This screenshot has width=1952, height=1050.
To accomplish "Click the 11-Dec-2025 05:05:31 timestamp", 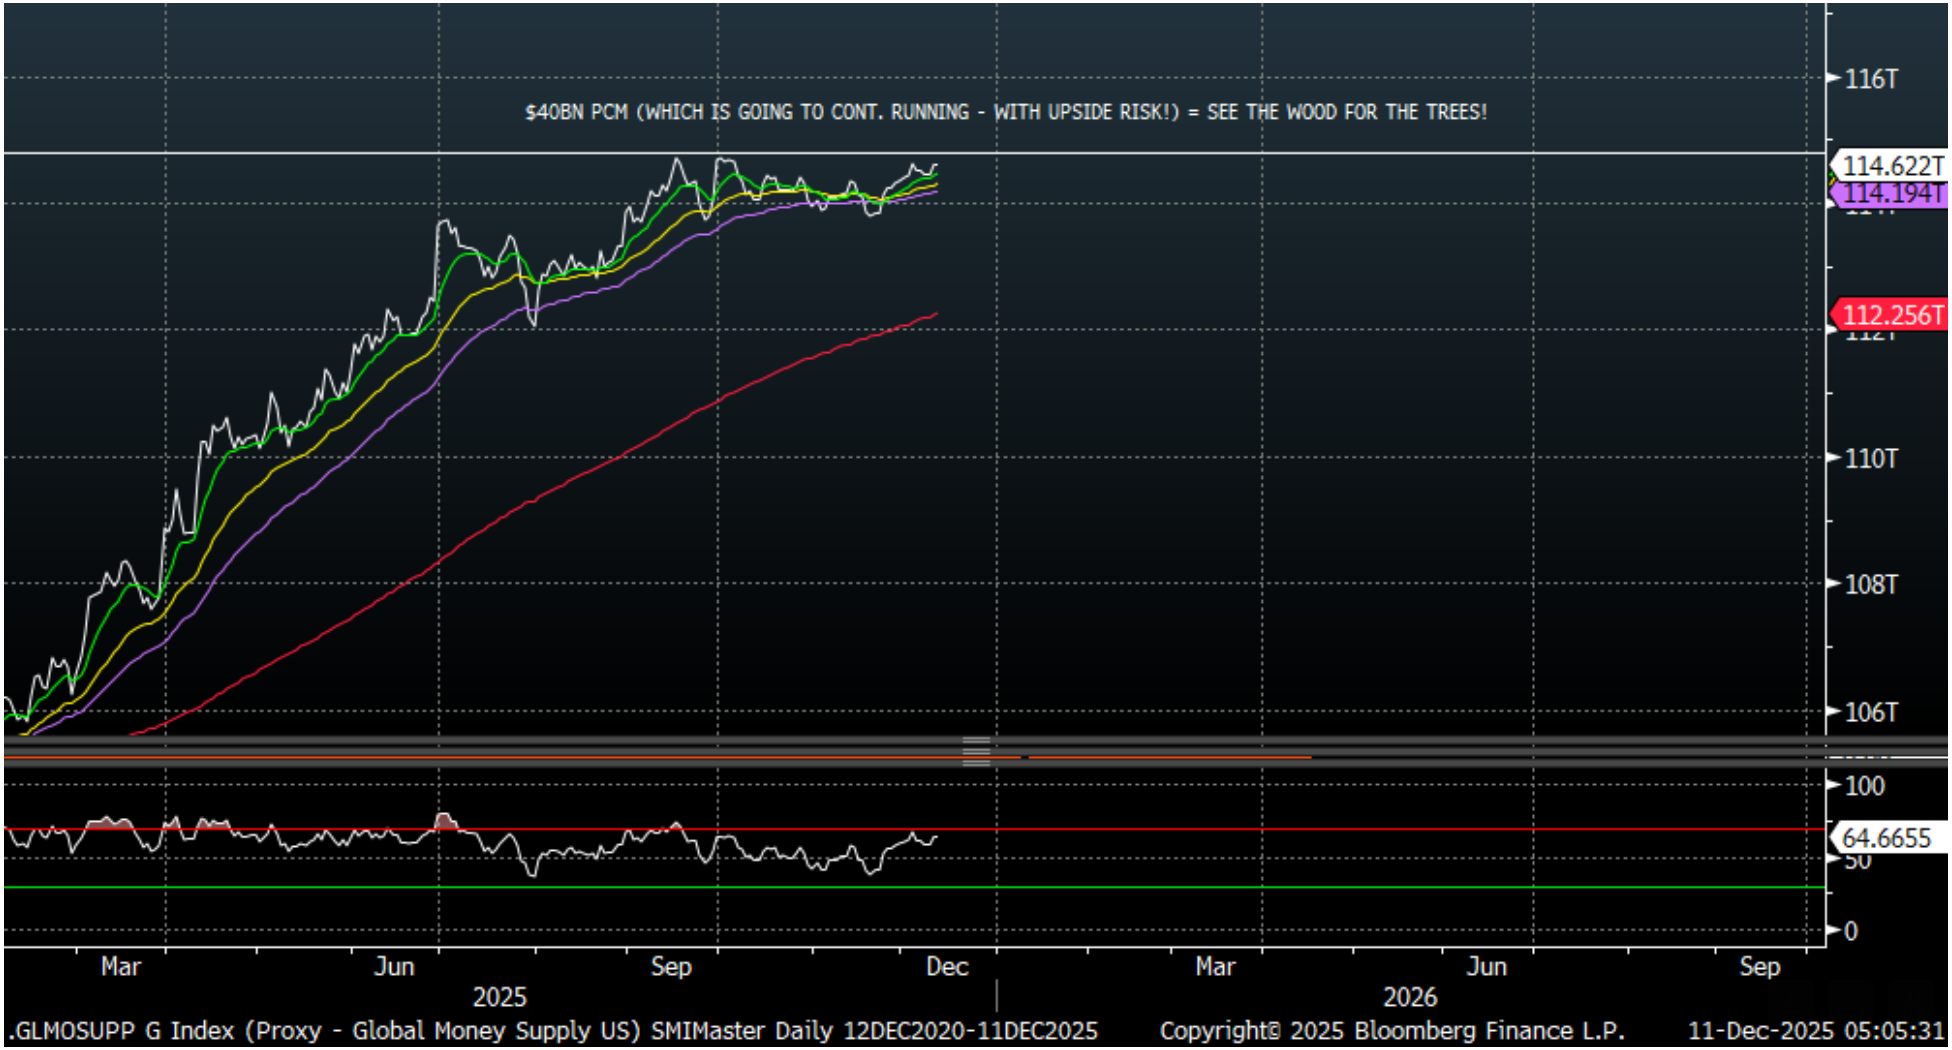I will (1815, 1030).
